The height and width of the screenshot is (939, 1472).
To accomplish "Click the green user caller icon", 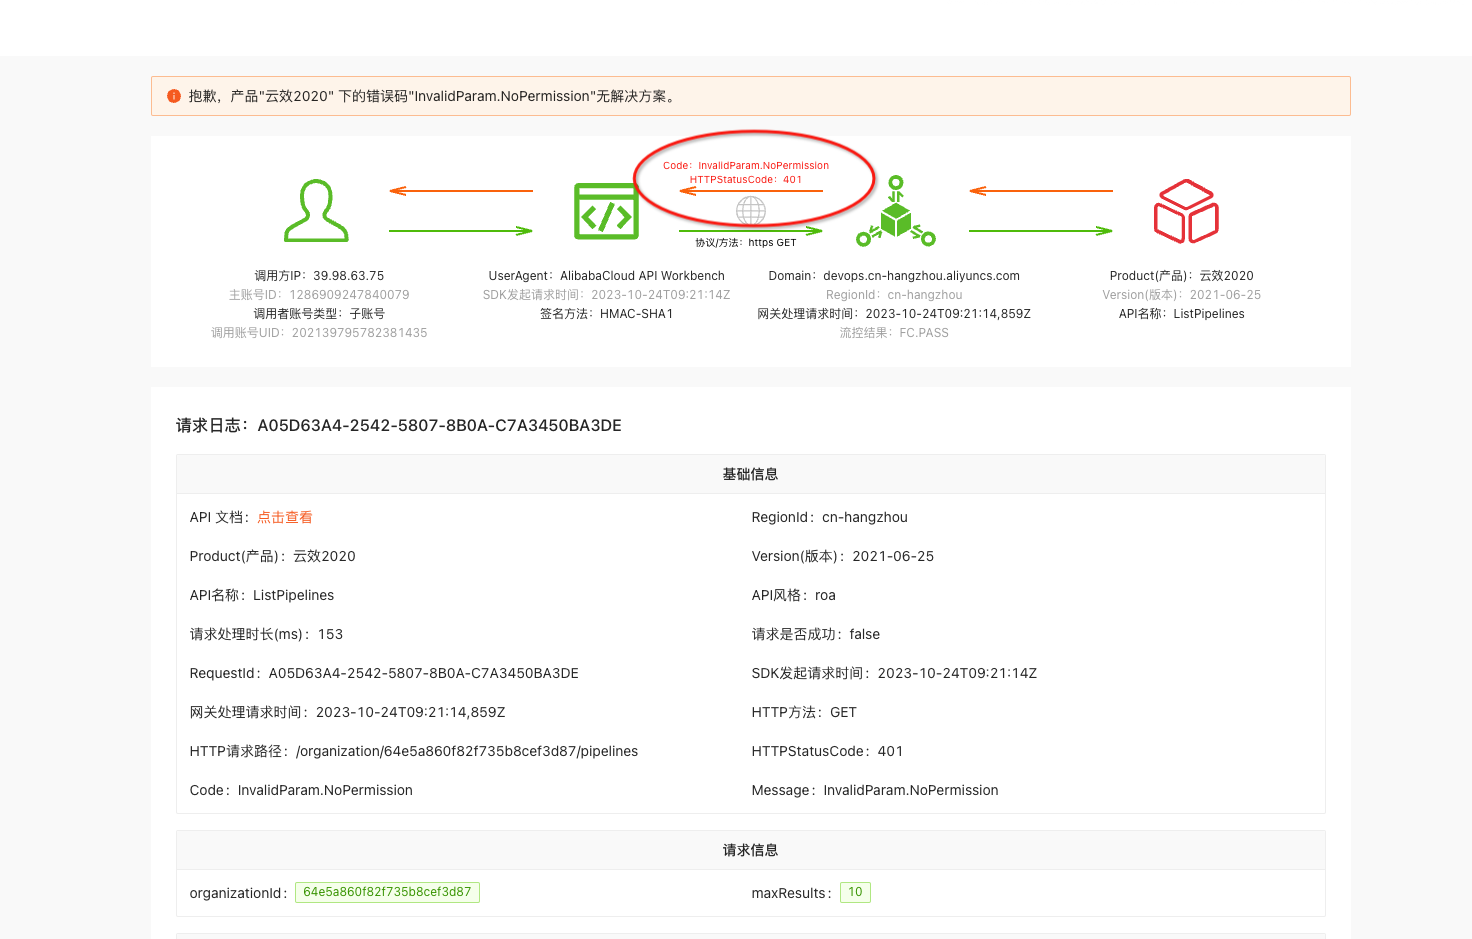I will [x=316, y=211].
